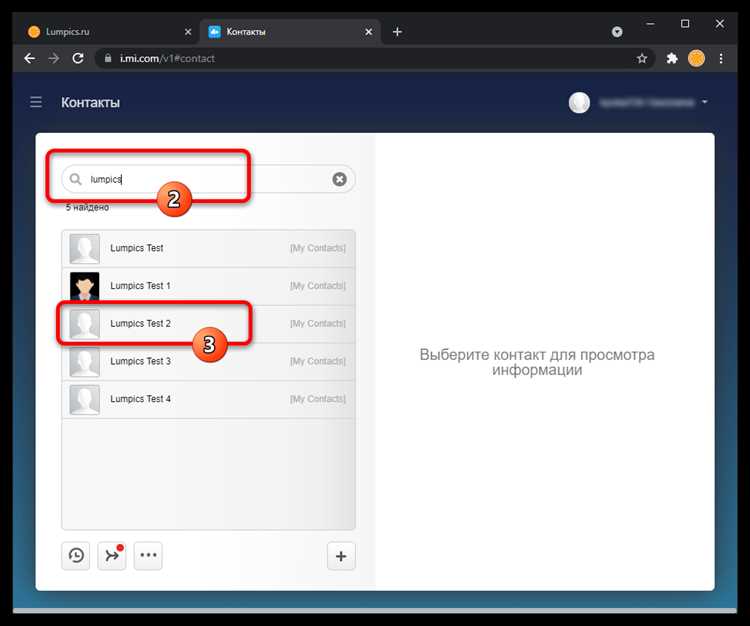Select the Lumpics Test 2 contact
Viewport: 750px width, 626px height.
pos(140,324)
